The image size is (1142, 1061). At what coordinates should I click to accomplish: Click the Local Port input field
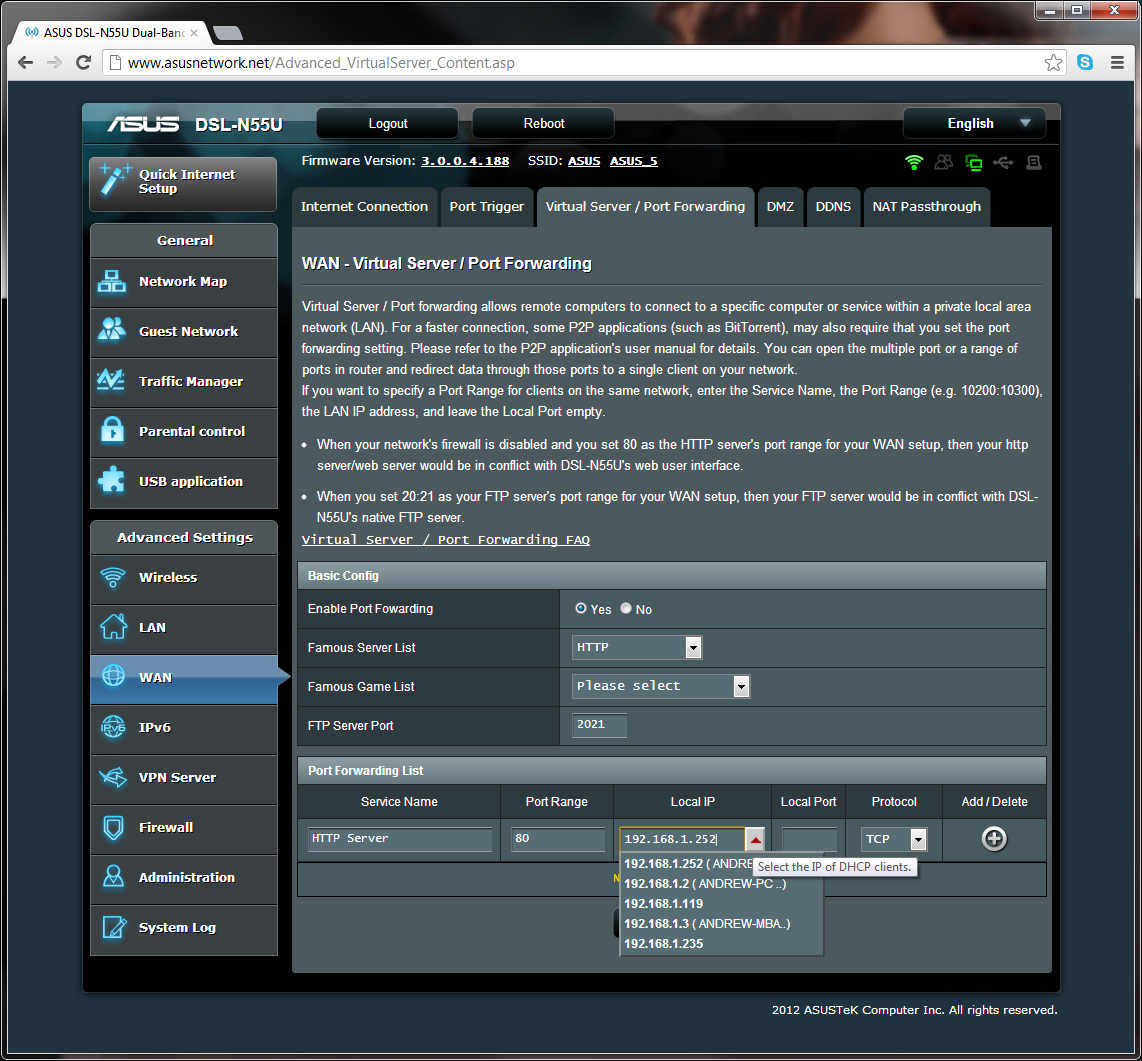(x=809, y=839)
